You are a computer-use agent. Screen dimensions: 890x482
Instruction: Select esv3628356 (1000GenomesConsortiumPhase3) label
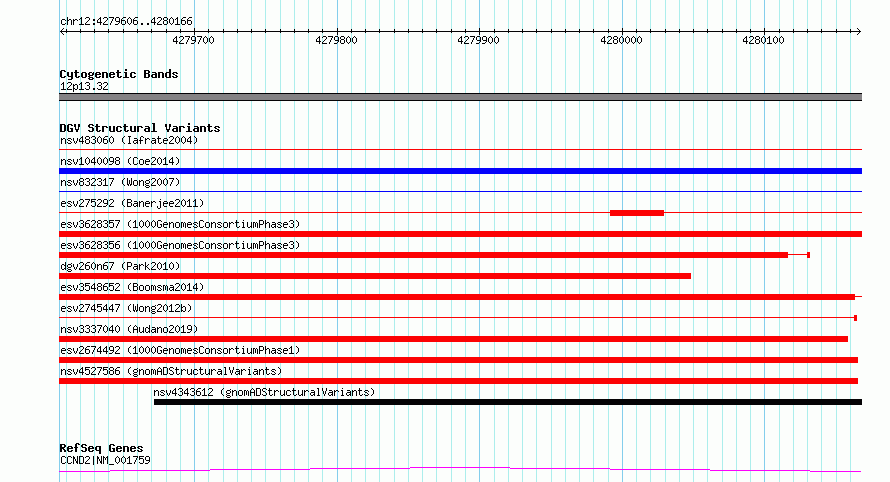tap(180, 245)
